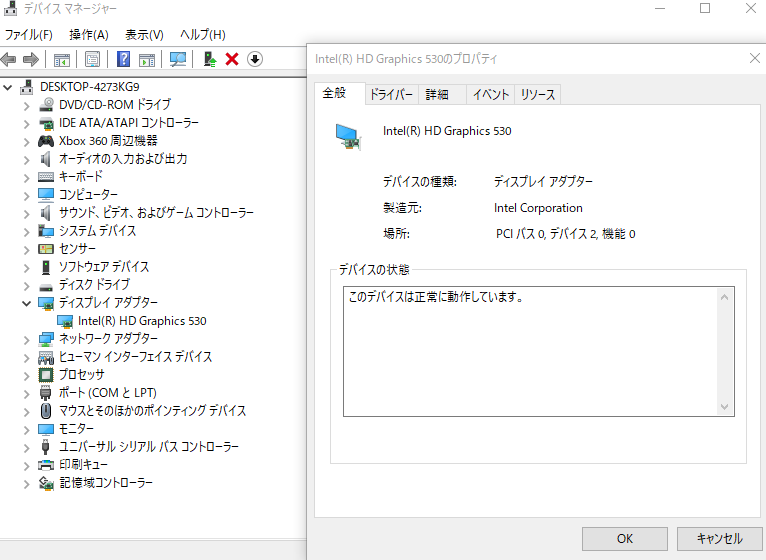
Task: Click the ユニバーサル シリアル バス USB icon
Action: tap(45, 447)
